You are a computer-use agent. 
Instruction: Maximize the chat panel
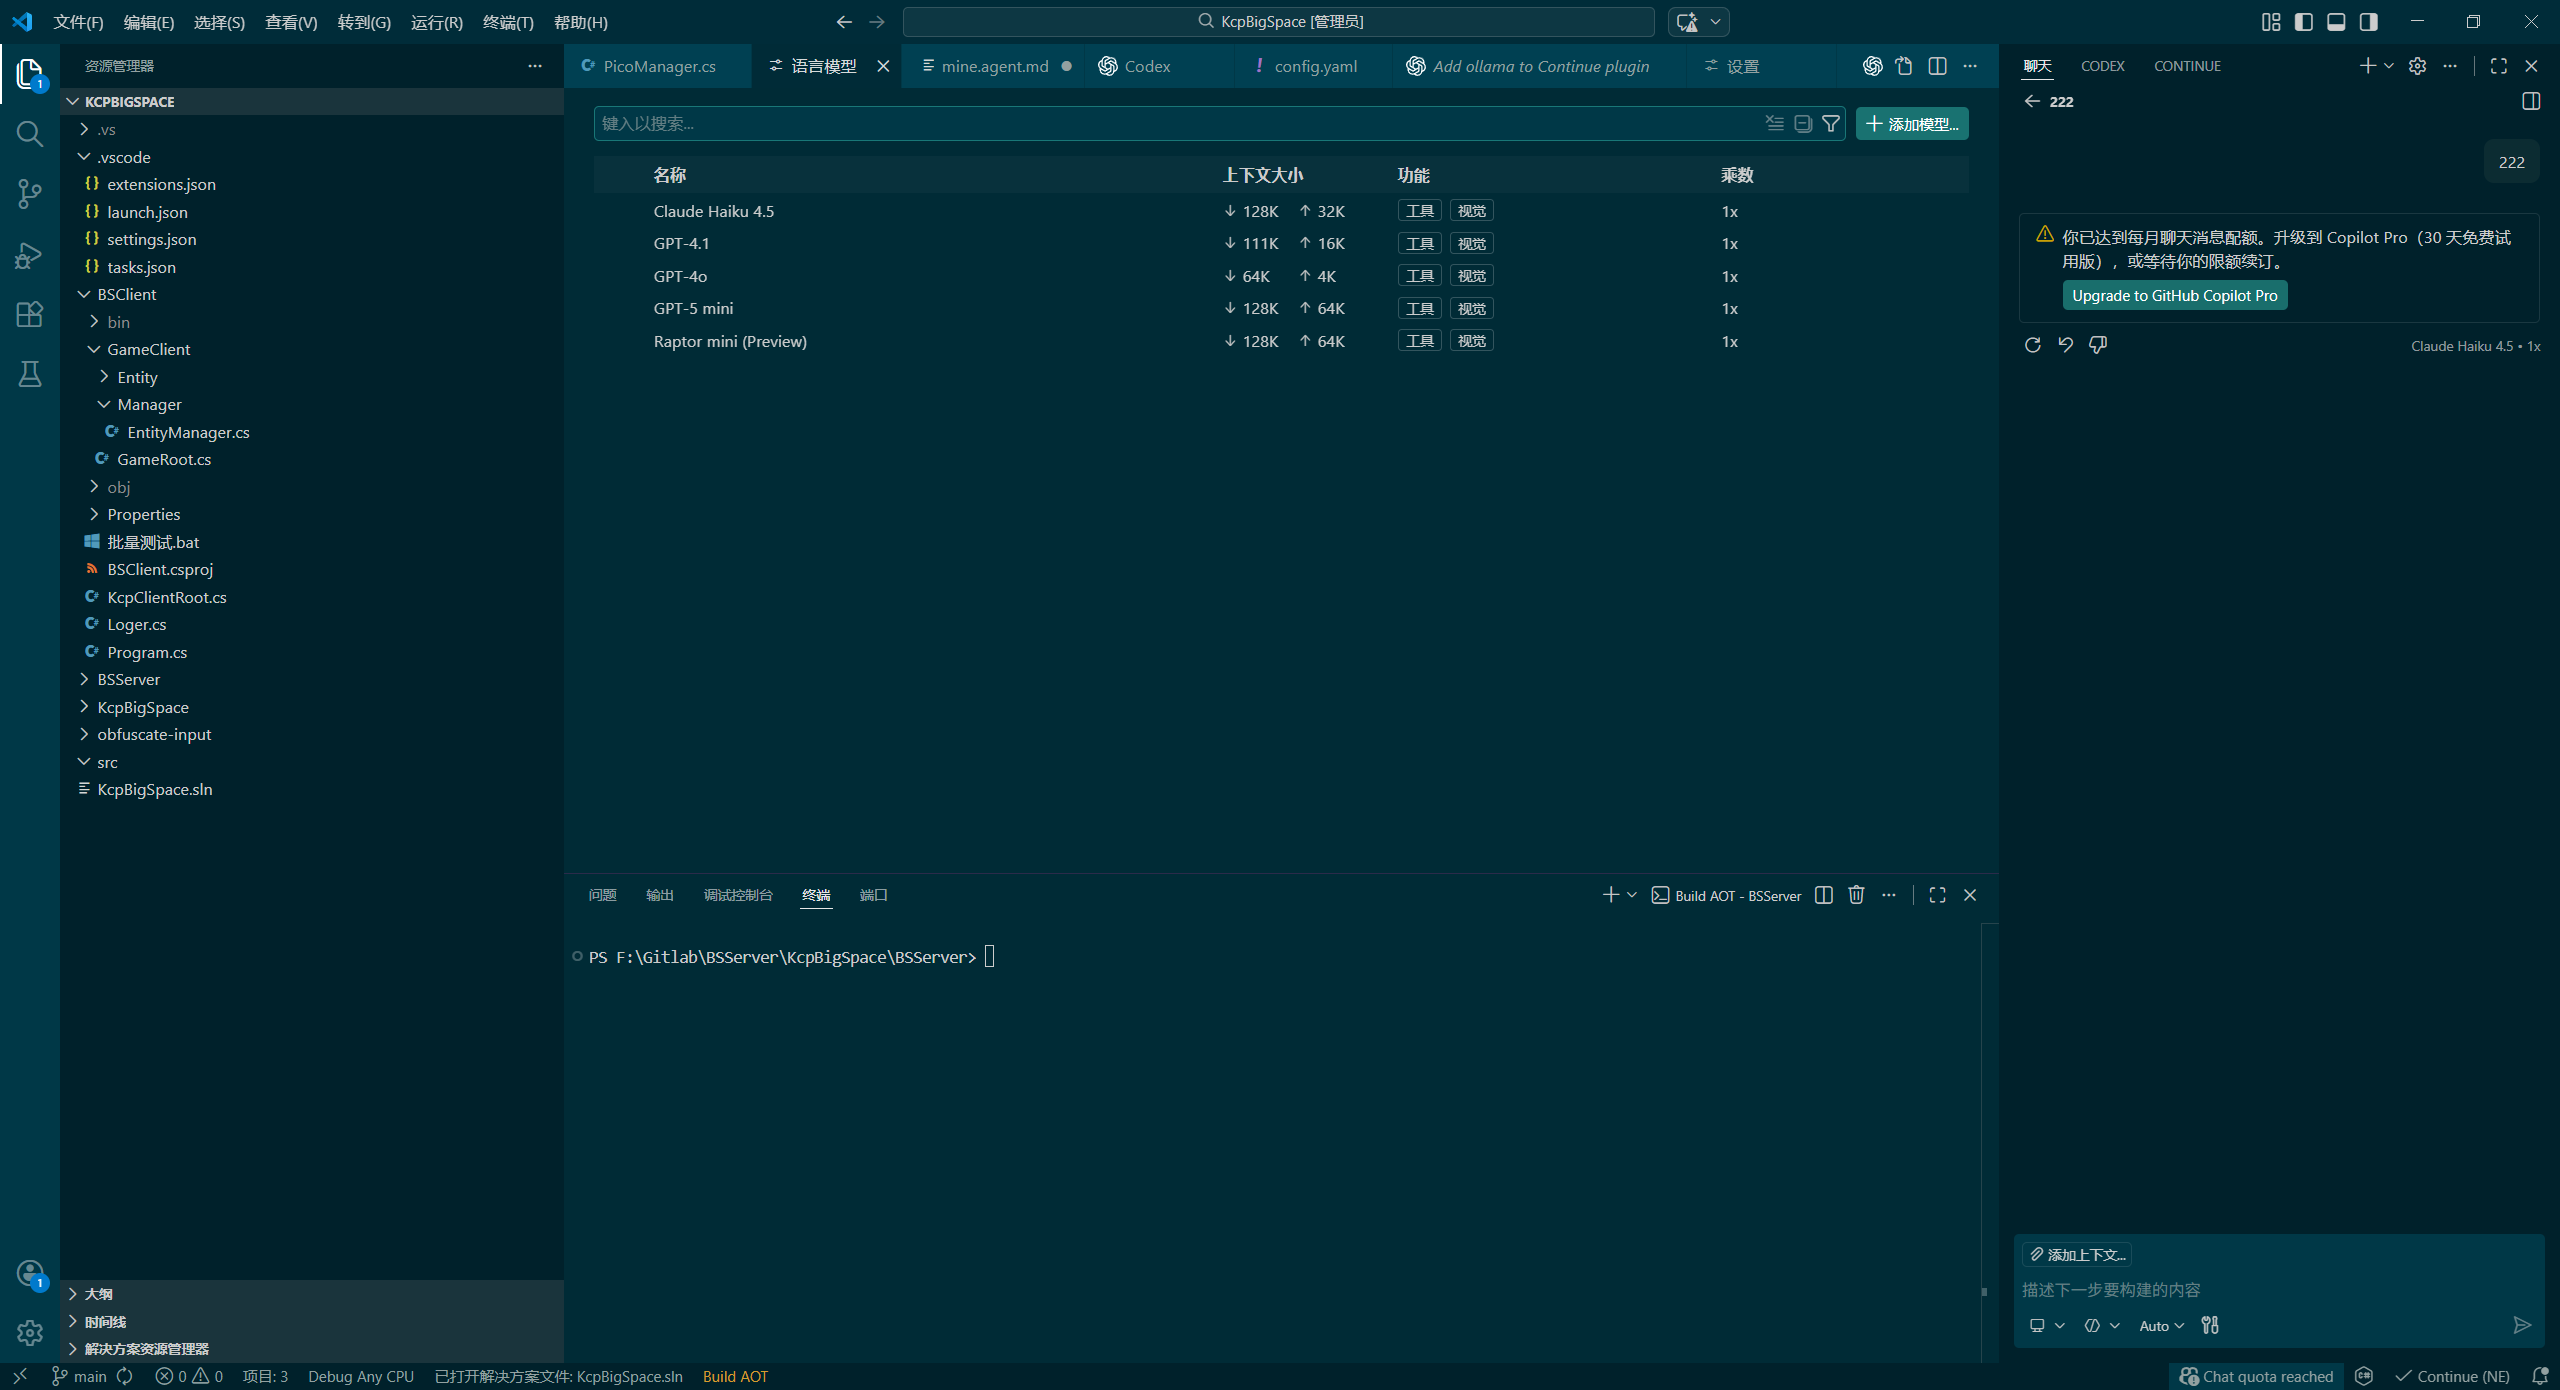point(2499,66)
